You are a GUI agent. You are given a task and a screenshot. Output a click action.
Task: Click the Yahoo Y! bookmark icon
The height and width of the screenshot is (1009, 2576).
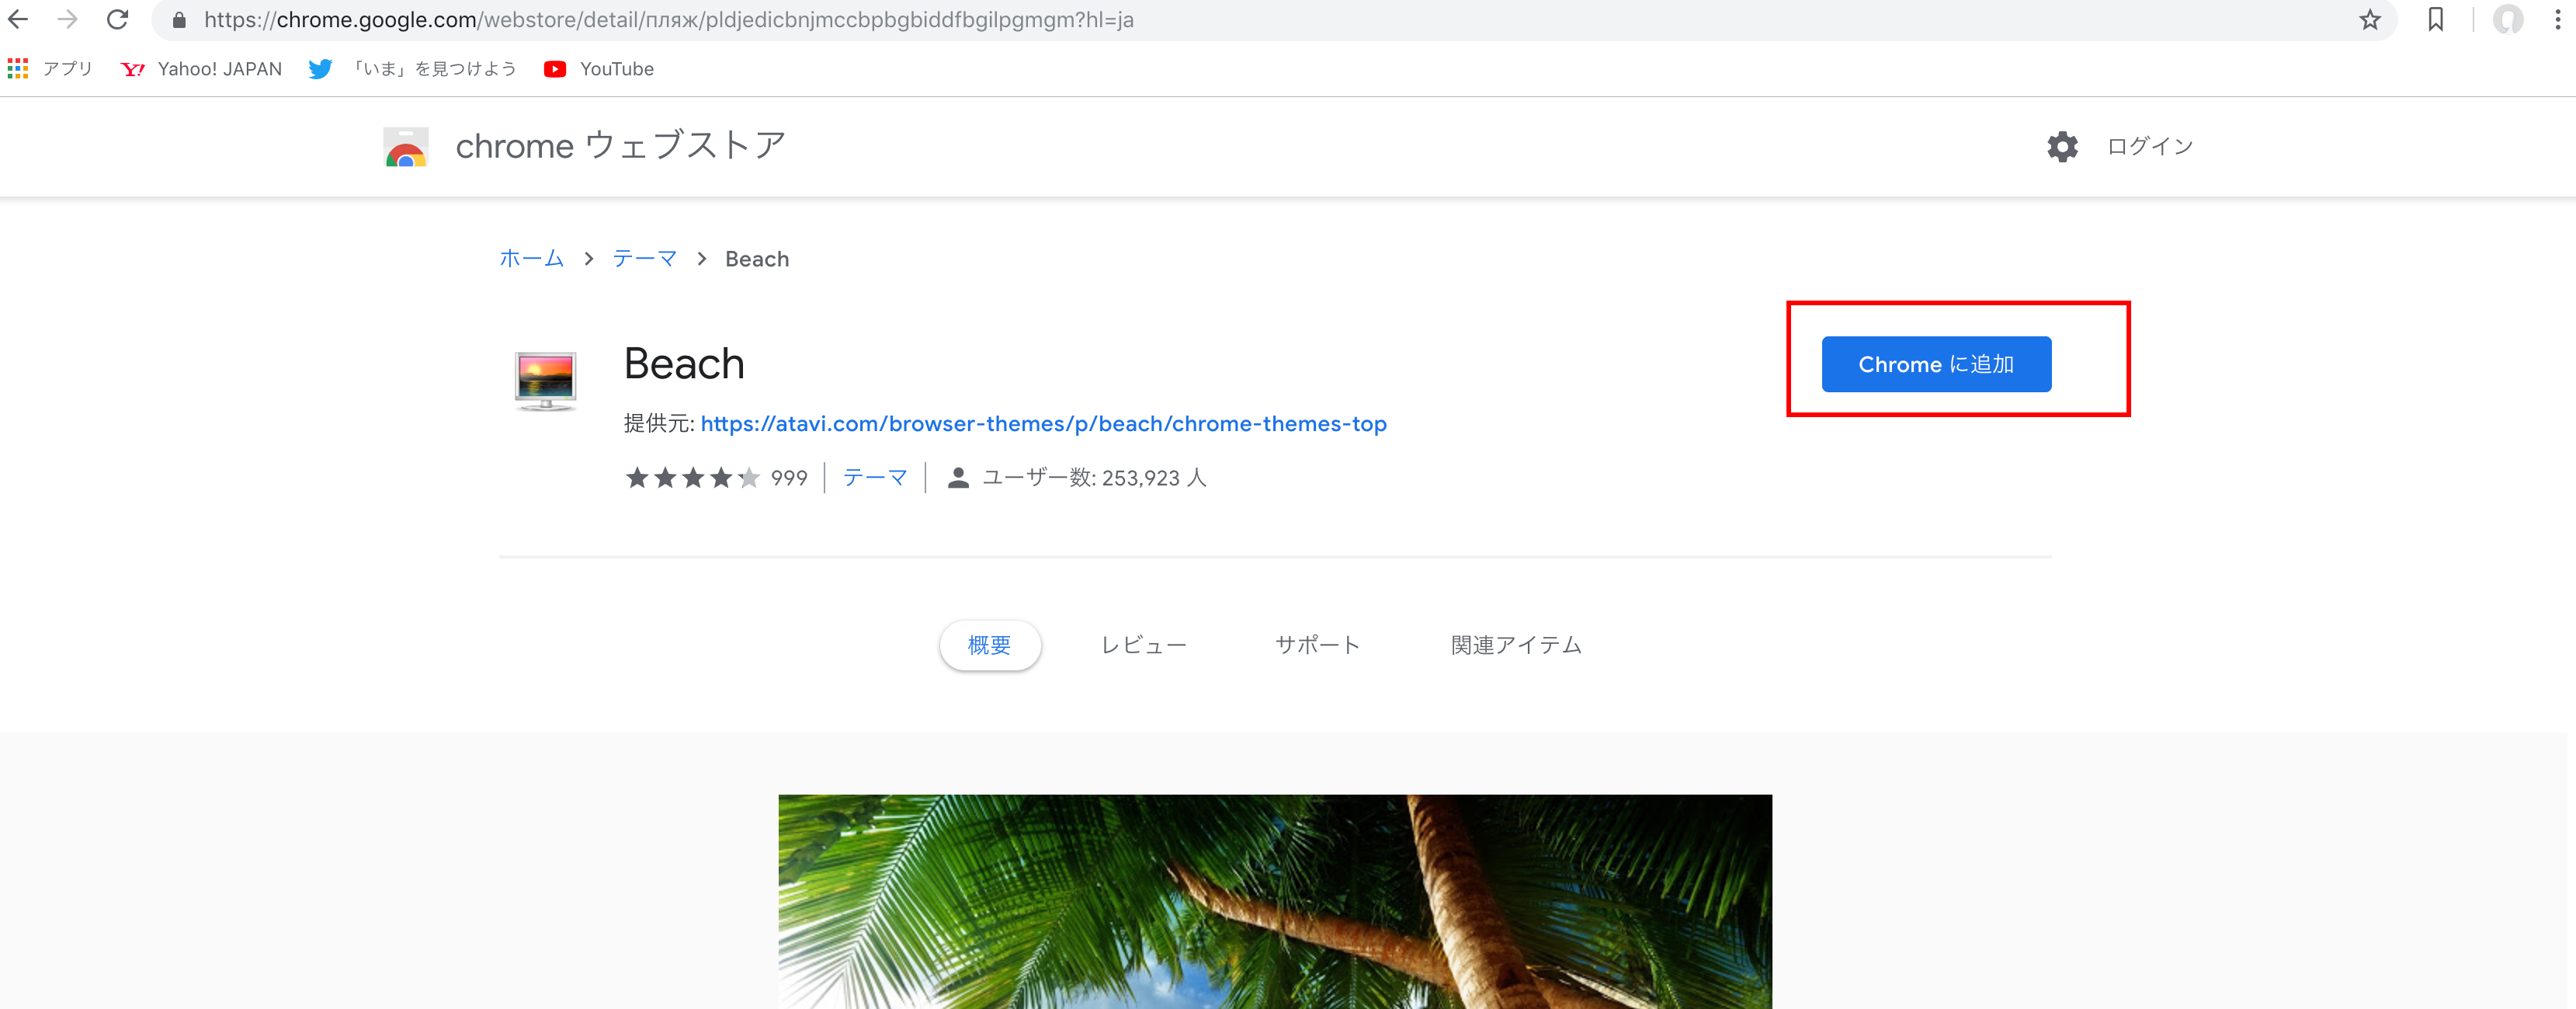[132, 69]
